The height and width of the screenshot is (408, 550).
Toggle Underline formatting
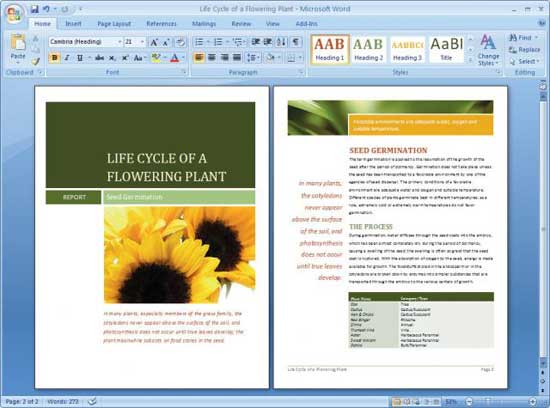tap(80, 58)
